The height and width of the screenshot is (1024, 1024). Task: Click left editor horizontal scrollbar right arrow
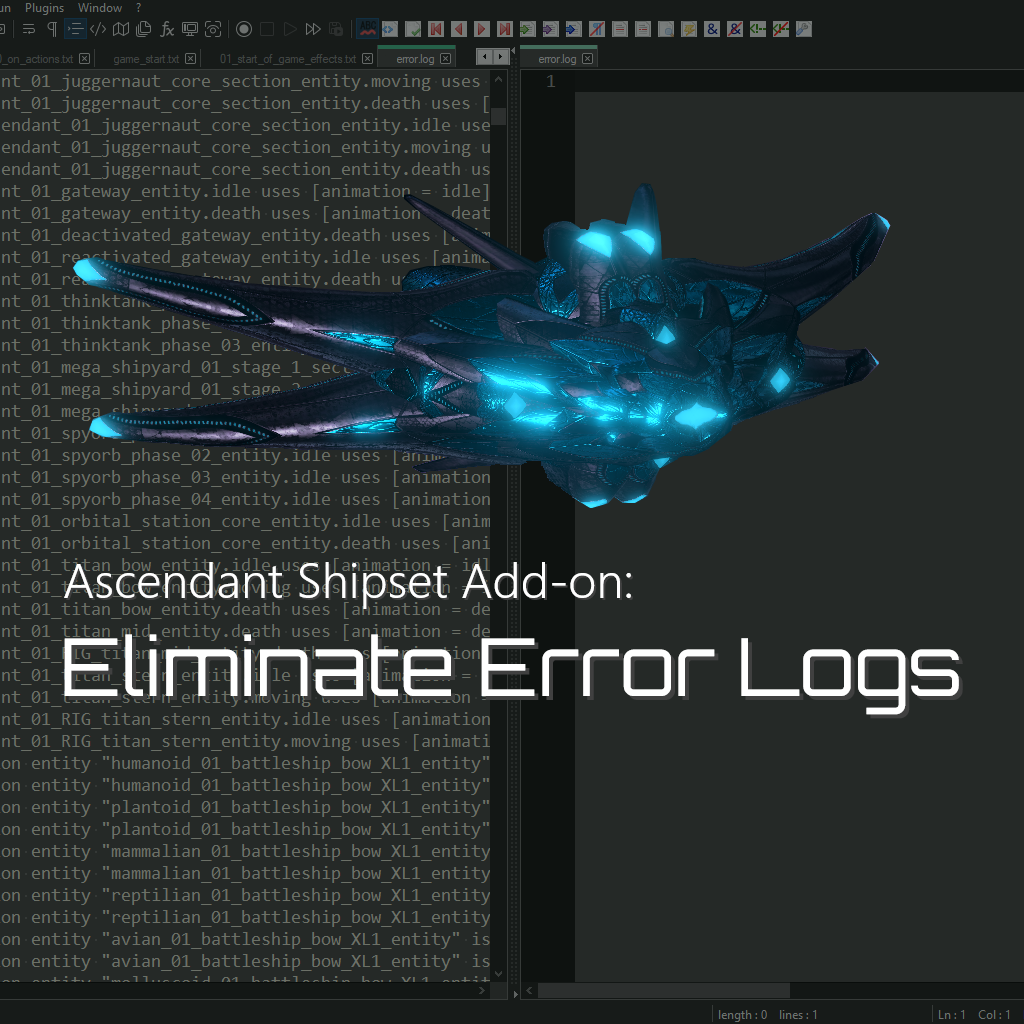coord(482,991)
